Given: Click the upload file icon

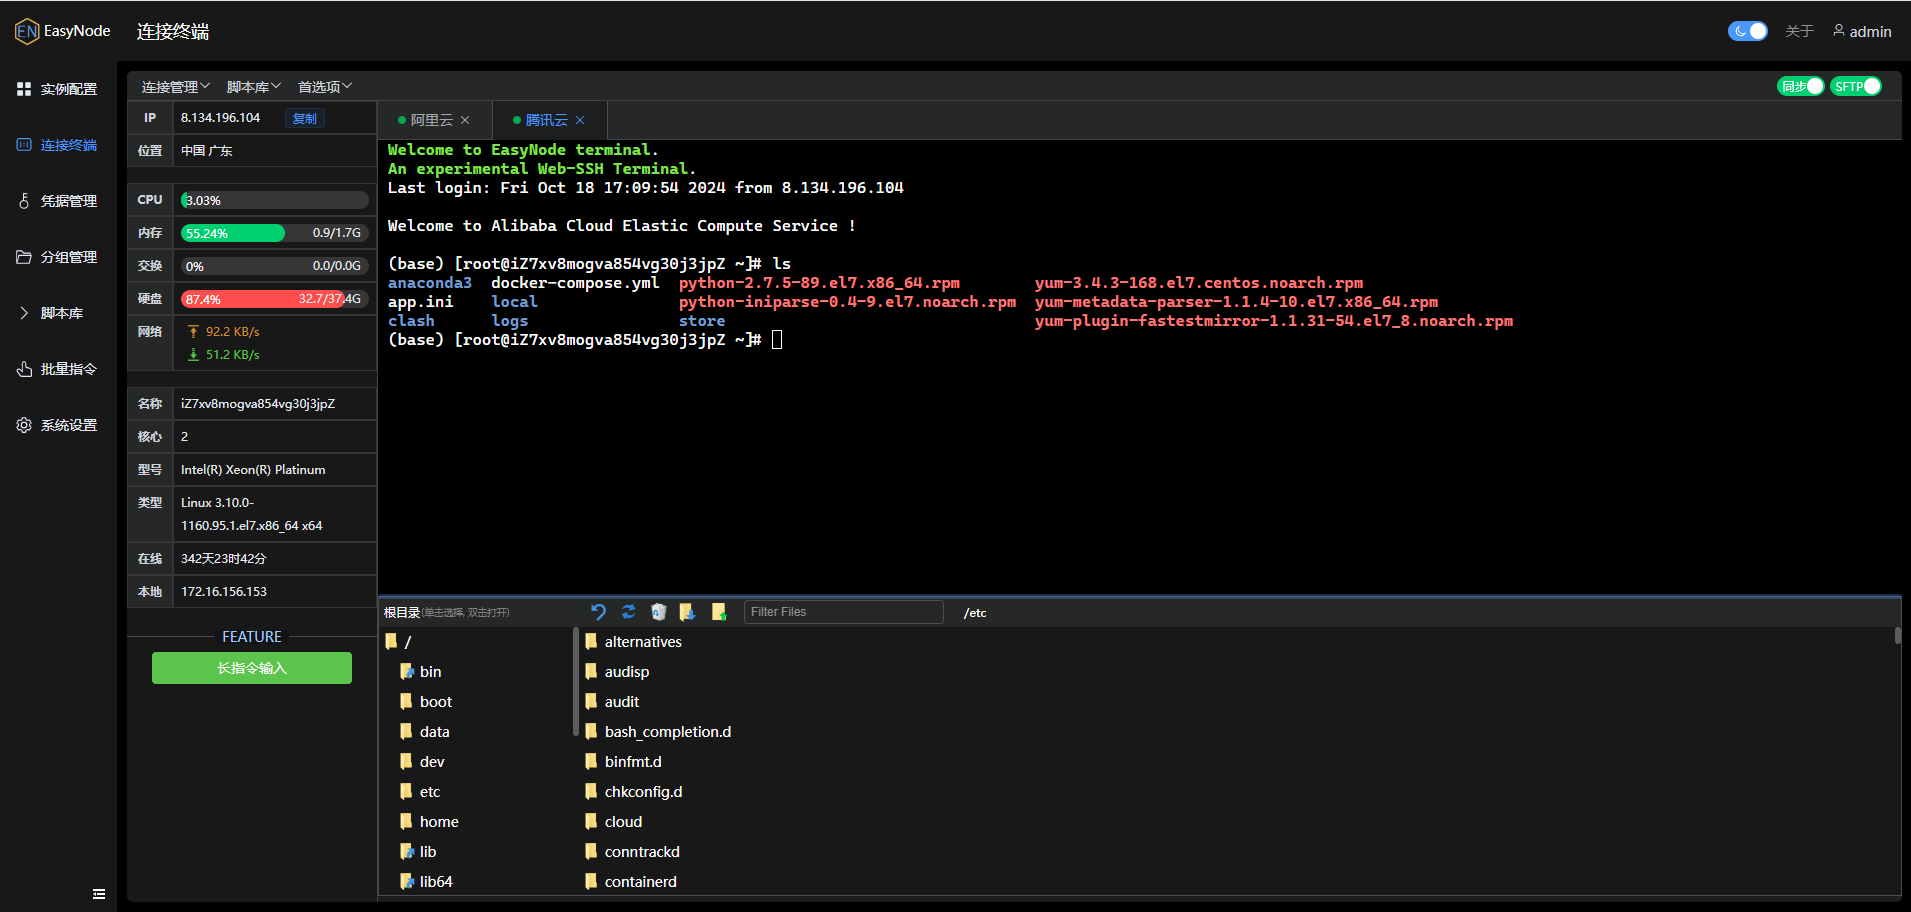Looking at the screenshot, I should (718, 612).
